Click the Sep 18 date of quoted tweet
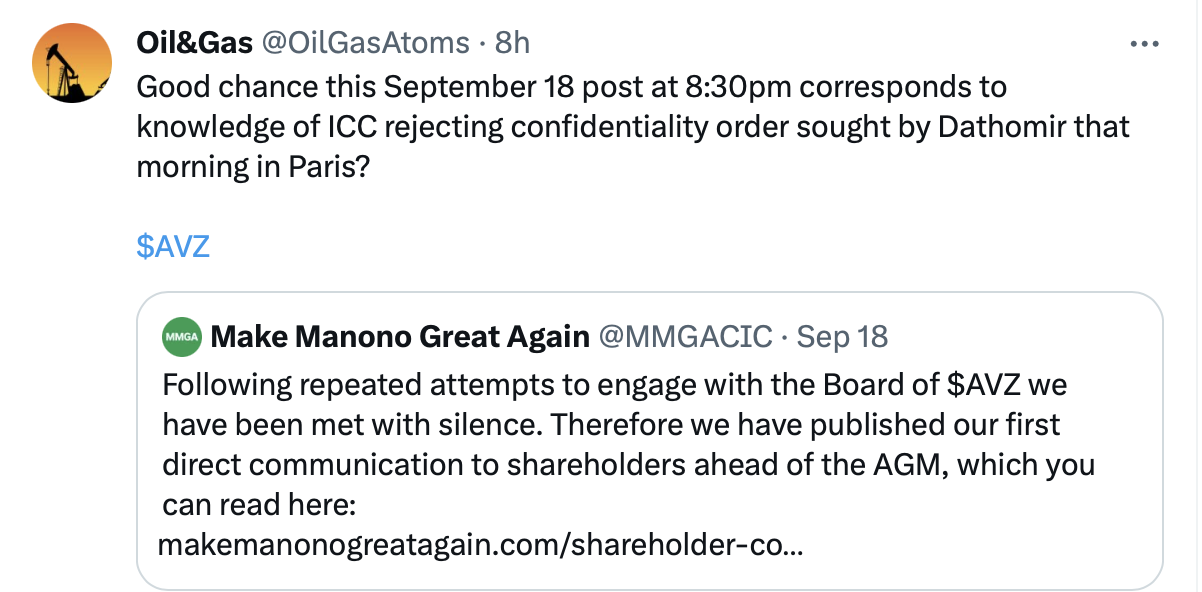Viewport: 1202px width, 592px height. coord(843,337)
